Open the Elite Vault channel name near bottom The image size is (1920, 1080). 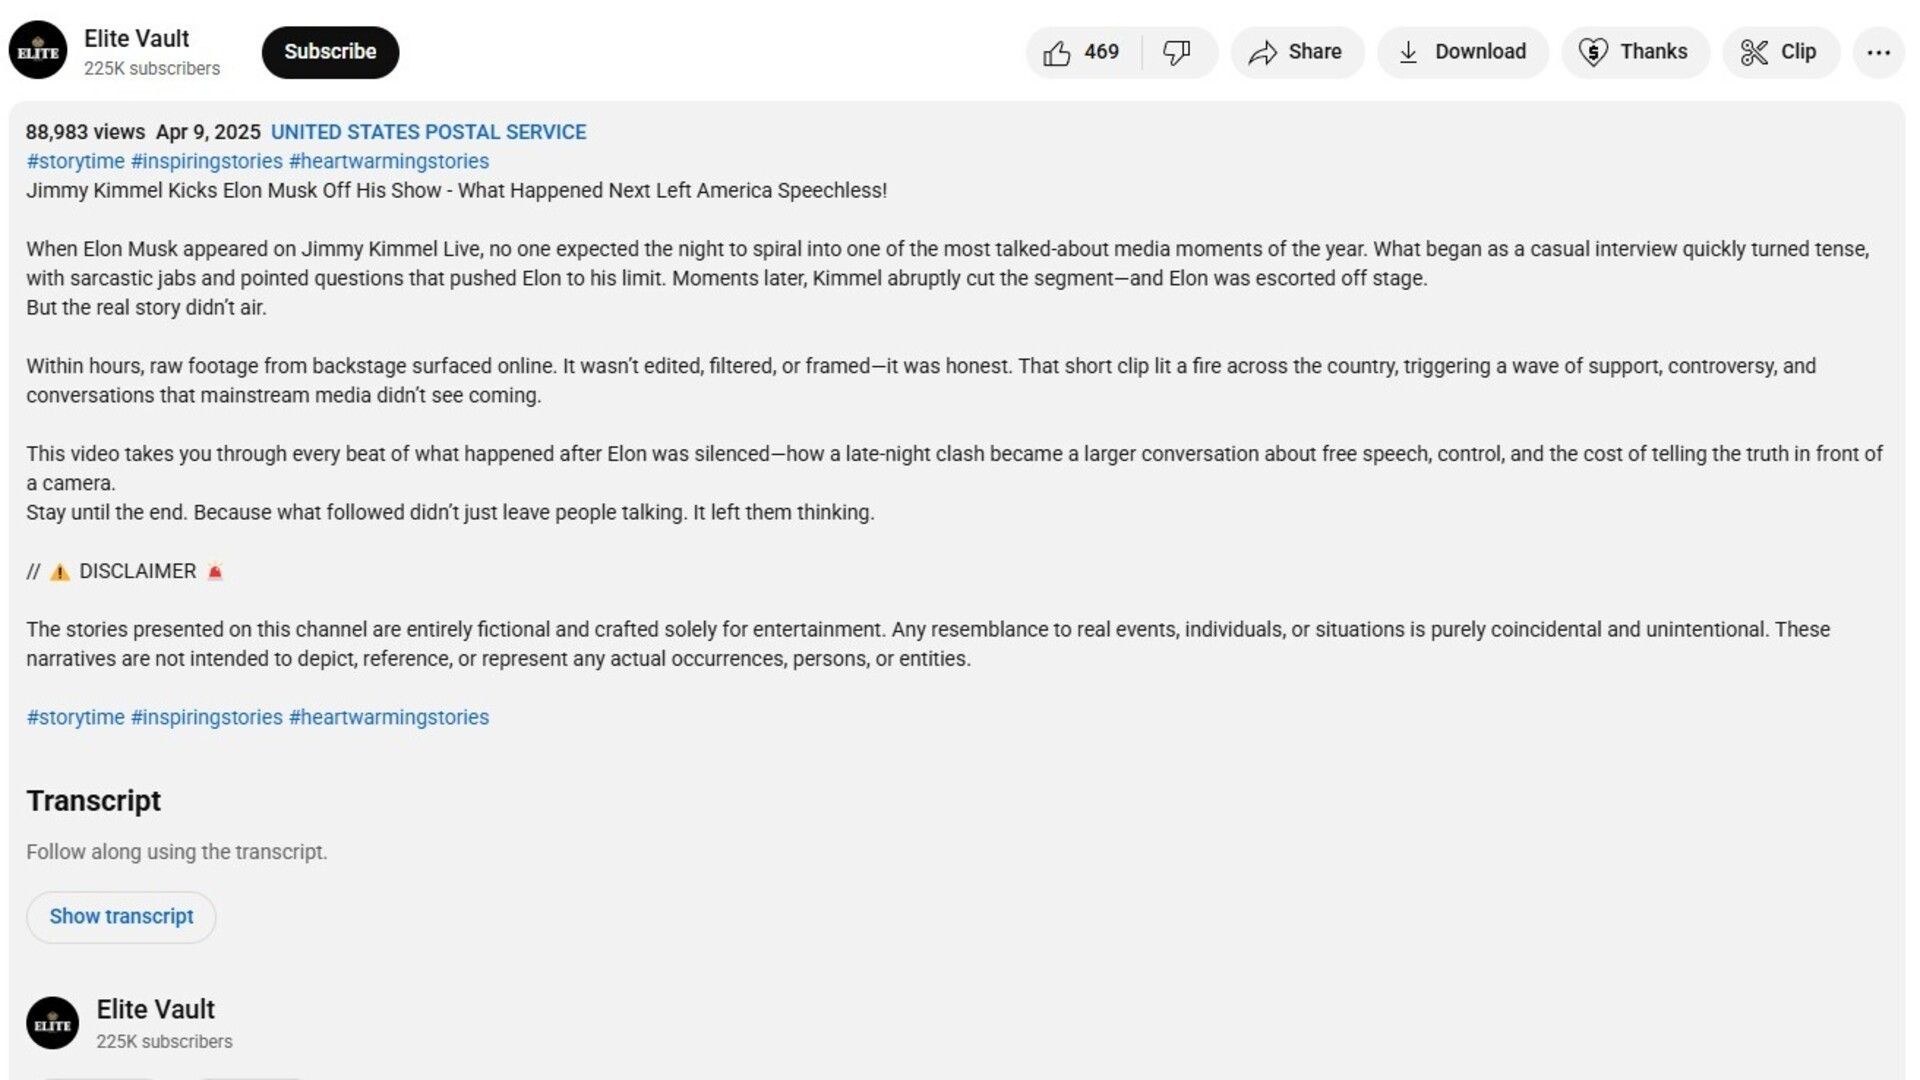pos(155,1009)
